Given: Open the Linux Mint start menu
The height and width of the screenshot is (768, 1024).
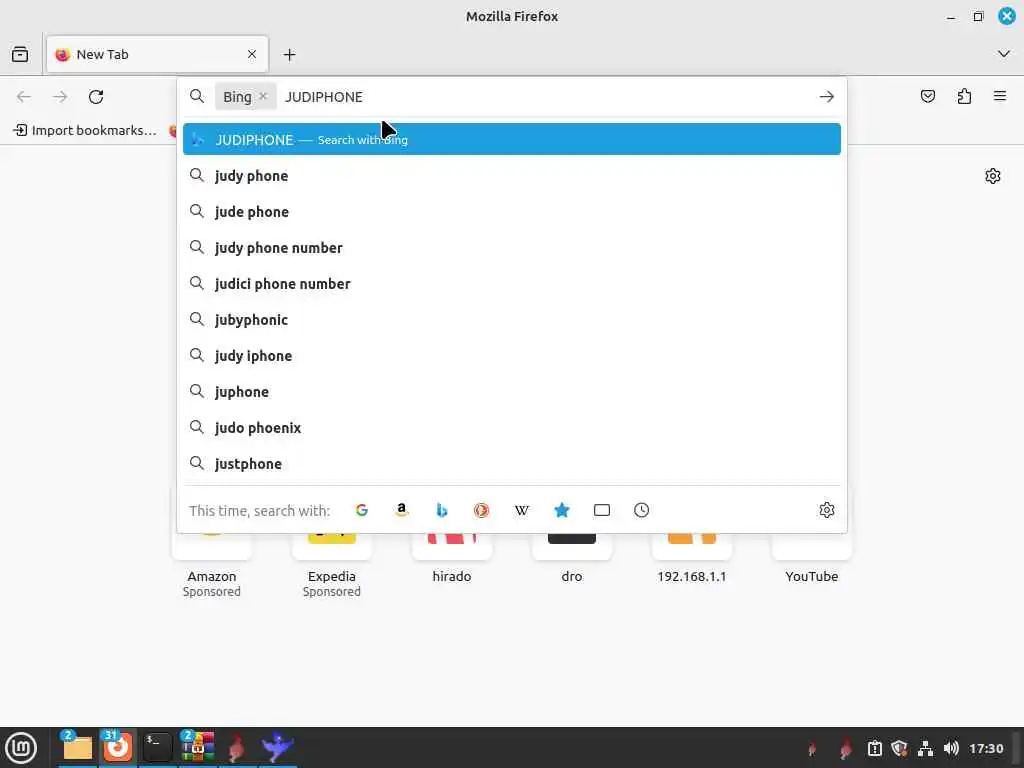Looking at the screenshot, I should pyautogui.click(x=21, y=748).
